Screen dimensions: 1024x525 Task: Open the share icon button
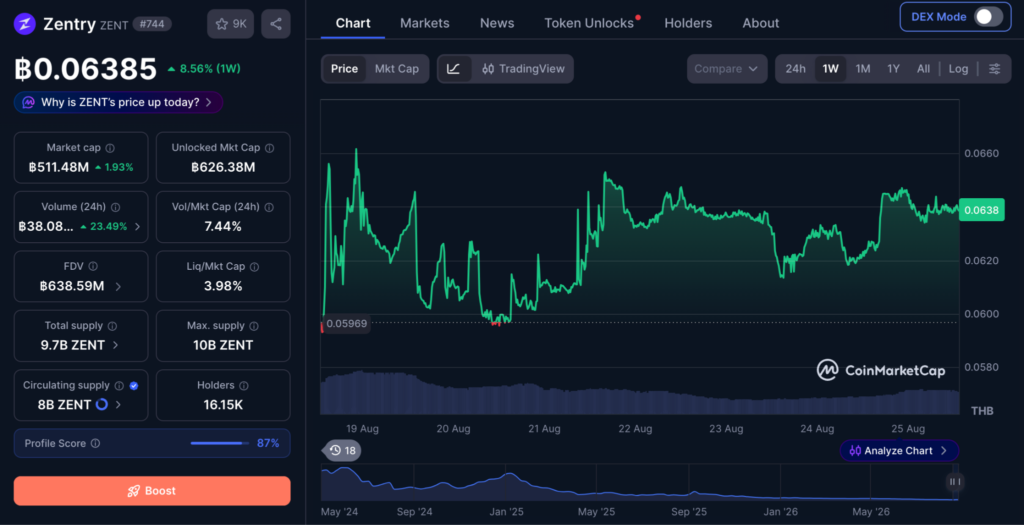(276, 24)
